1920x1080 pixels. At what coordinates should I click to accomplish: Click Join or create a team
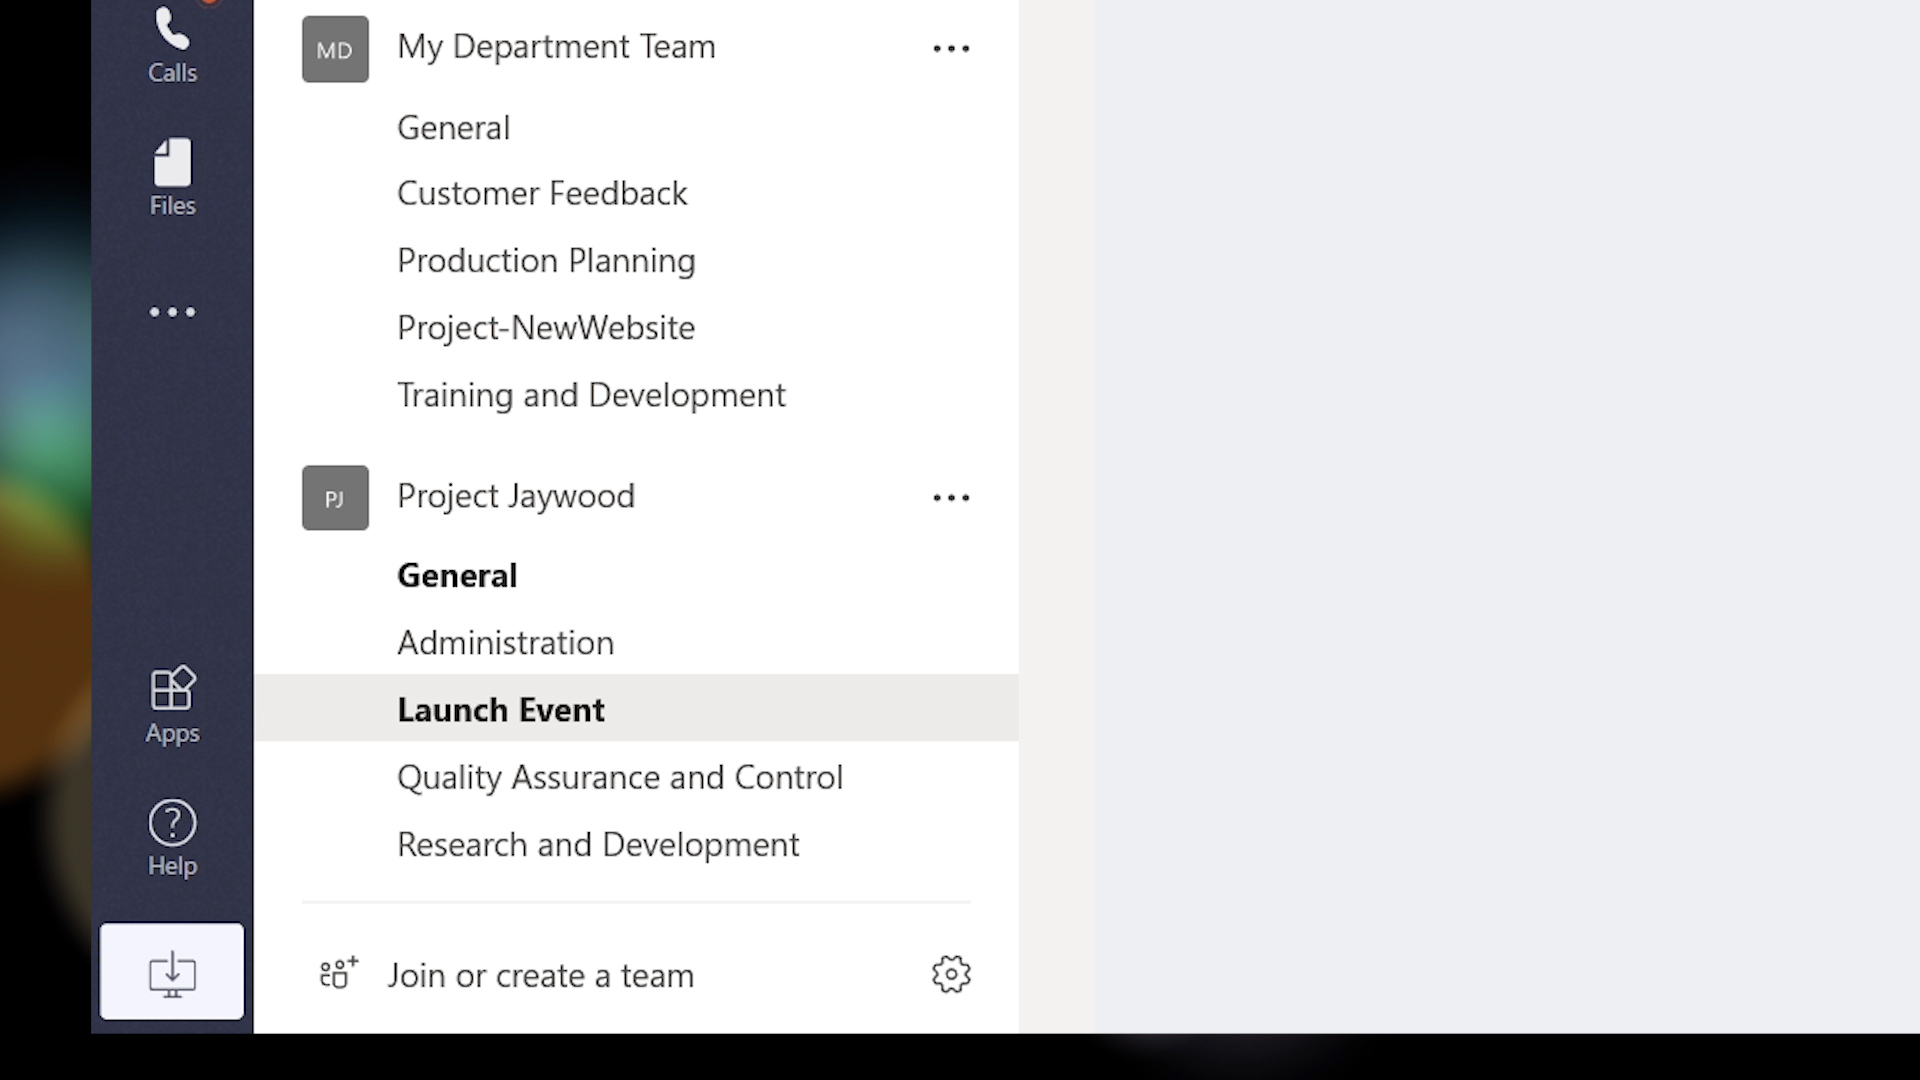[540, 975]
